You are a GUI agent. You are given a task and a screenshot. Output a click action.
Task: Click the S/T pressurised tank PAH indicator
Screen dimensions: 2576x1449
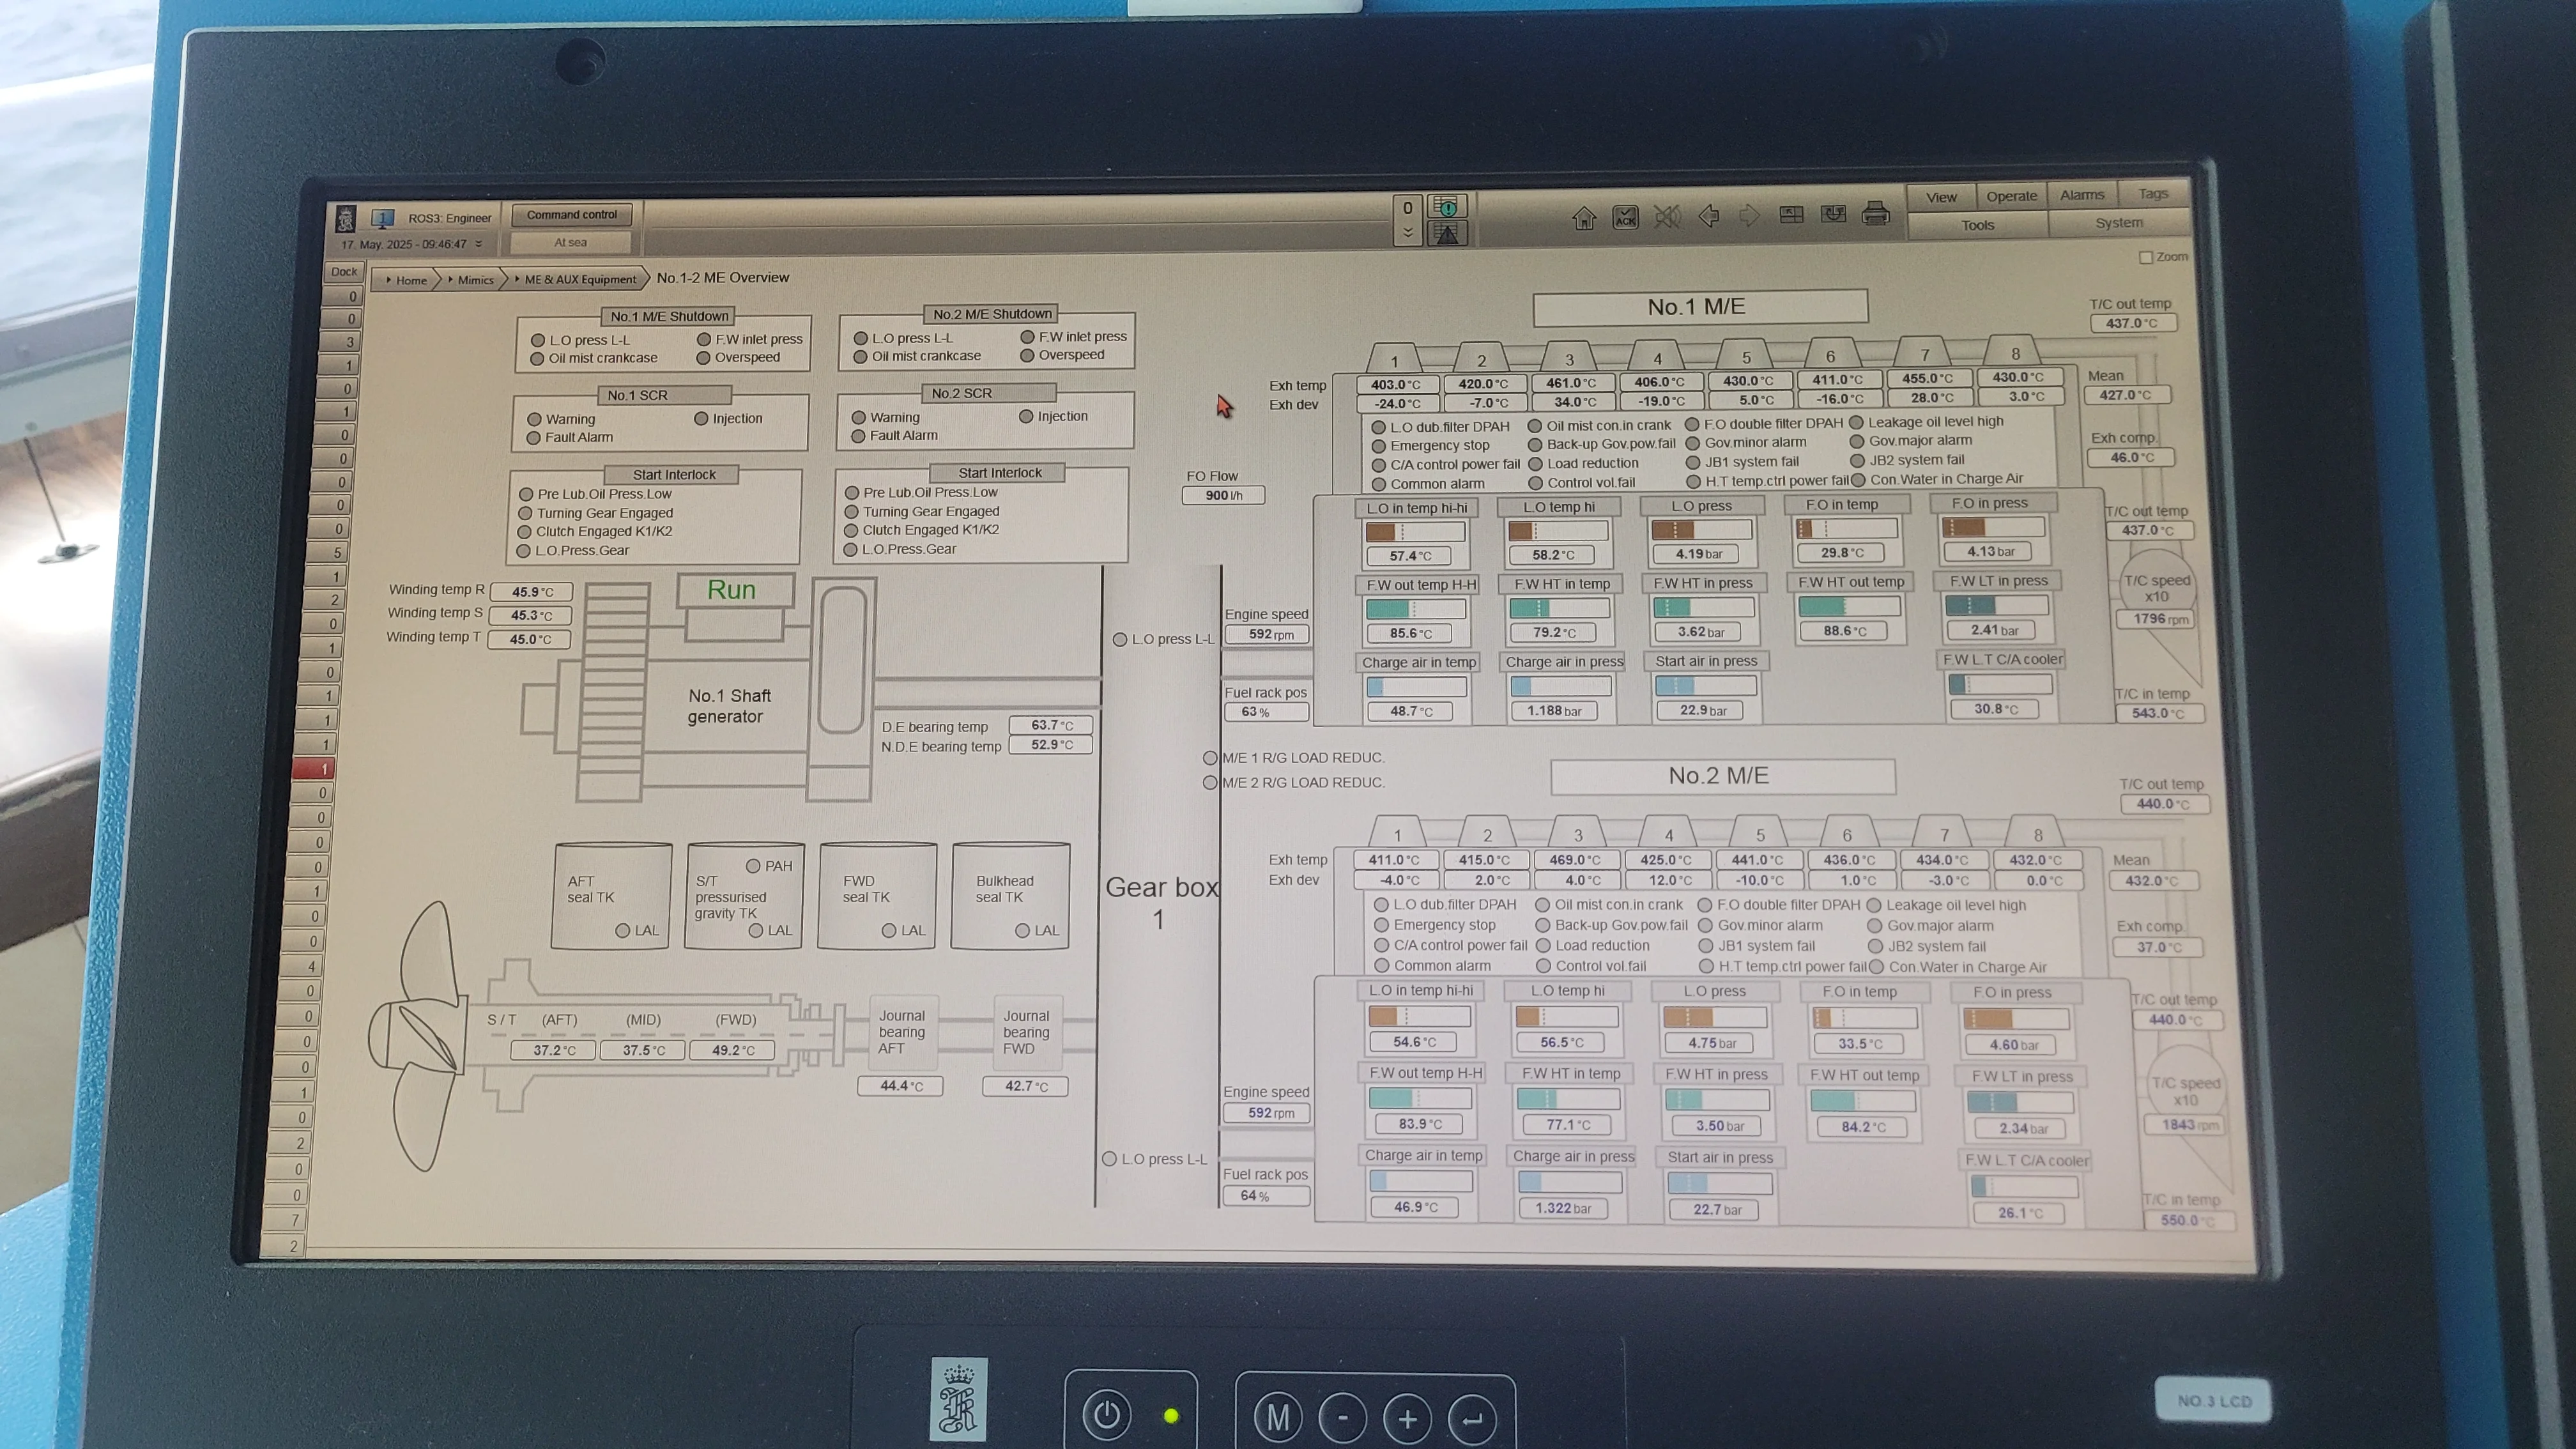click(753, 866)
